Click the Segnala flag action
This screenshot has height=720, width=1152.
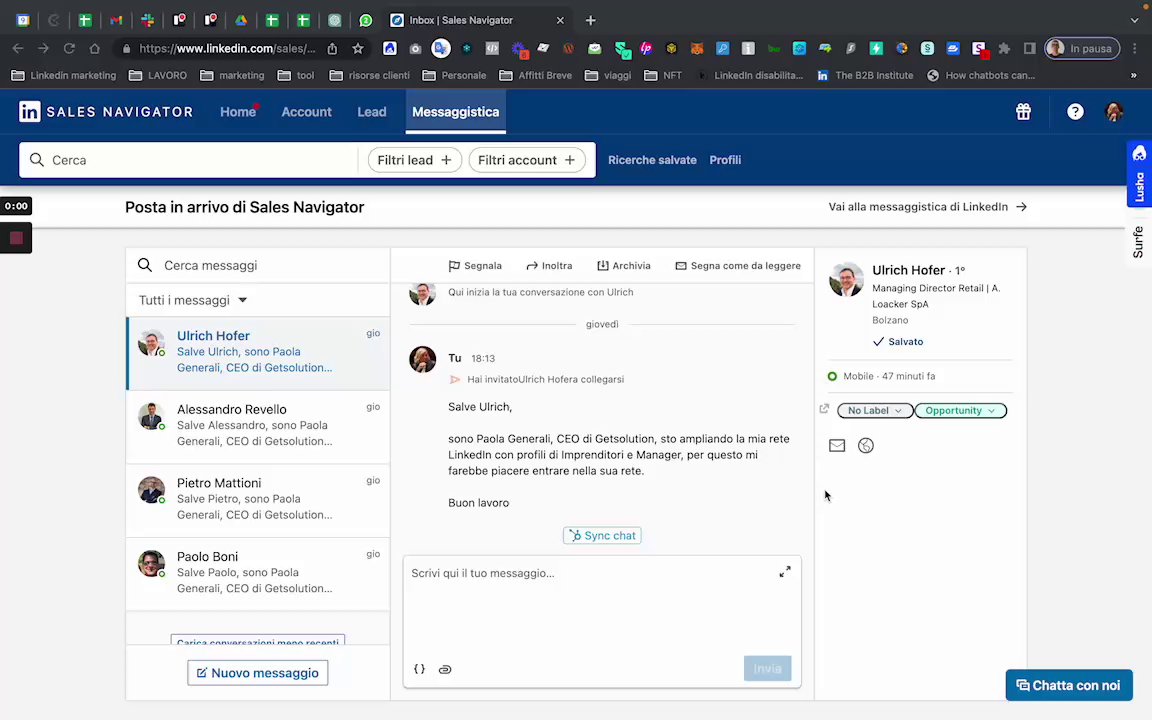click(x=475, y=266)
